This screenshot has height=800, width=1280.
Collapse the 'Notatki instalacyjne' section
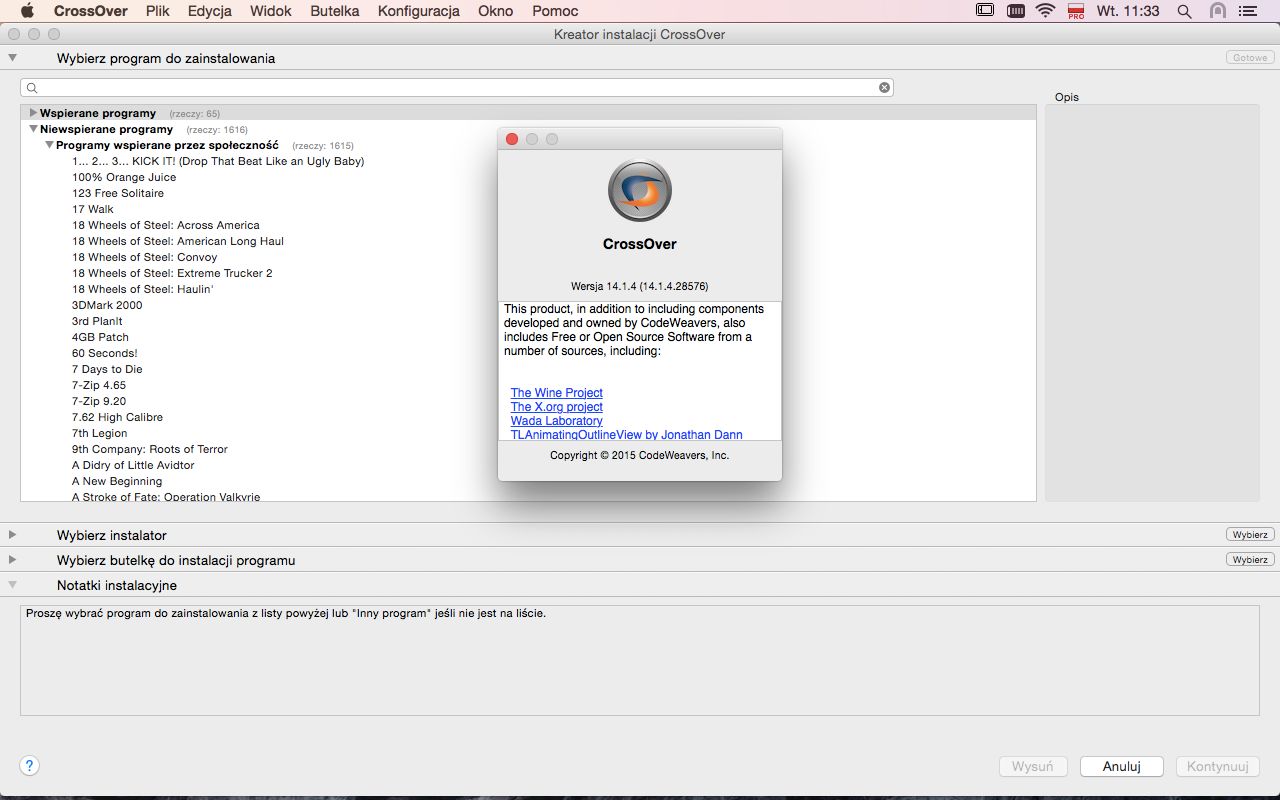point(13,585)
